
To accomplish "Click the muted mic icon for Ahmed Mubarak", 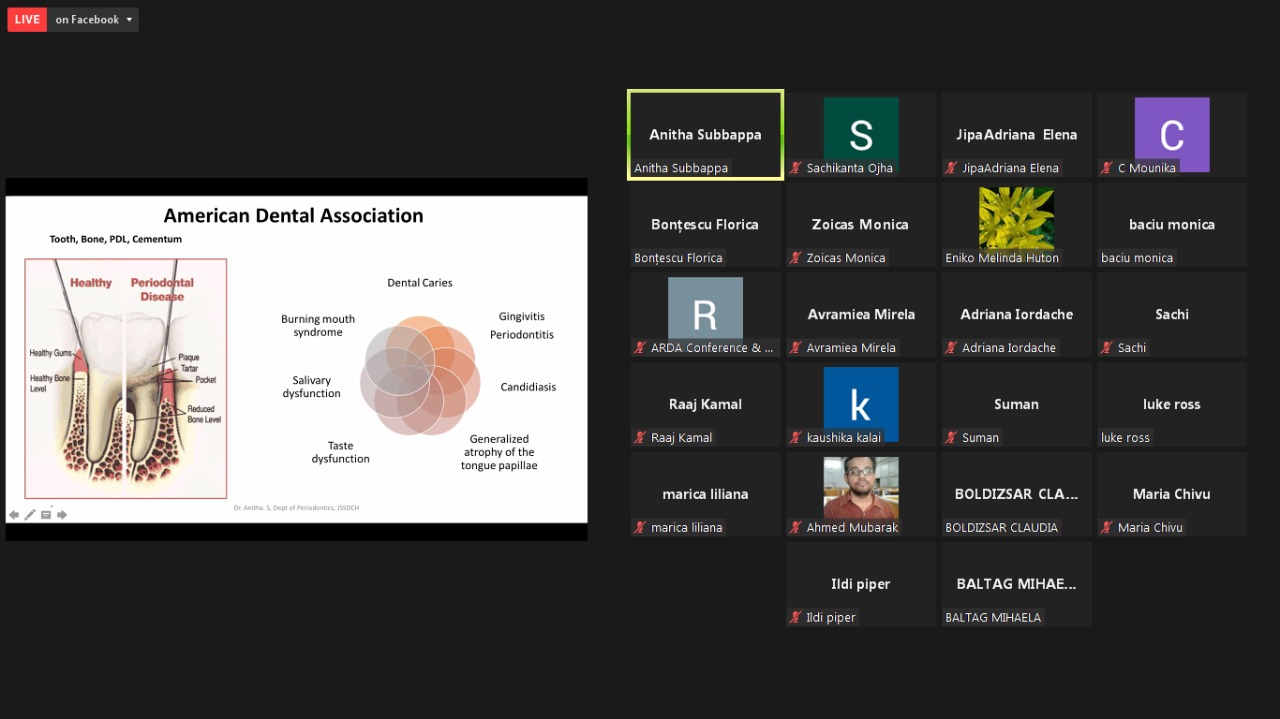I will 796,528.
